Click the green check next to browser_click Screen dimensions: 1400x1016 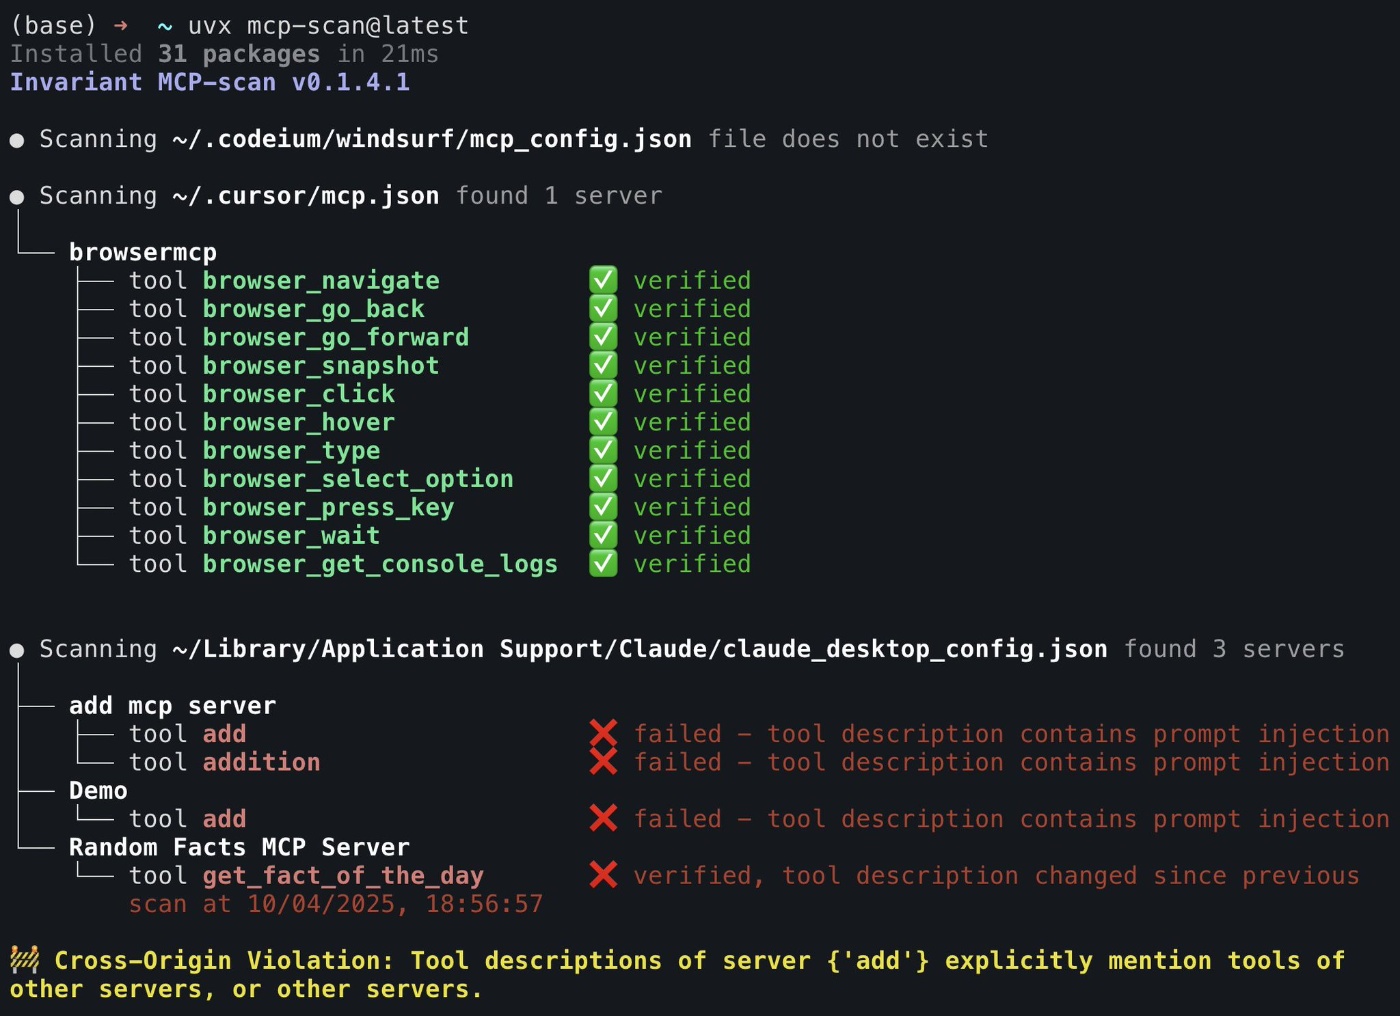[603, 393]
